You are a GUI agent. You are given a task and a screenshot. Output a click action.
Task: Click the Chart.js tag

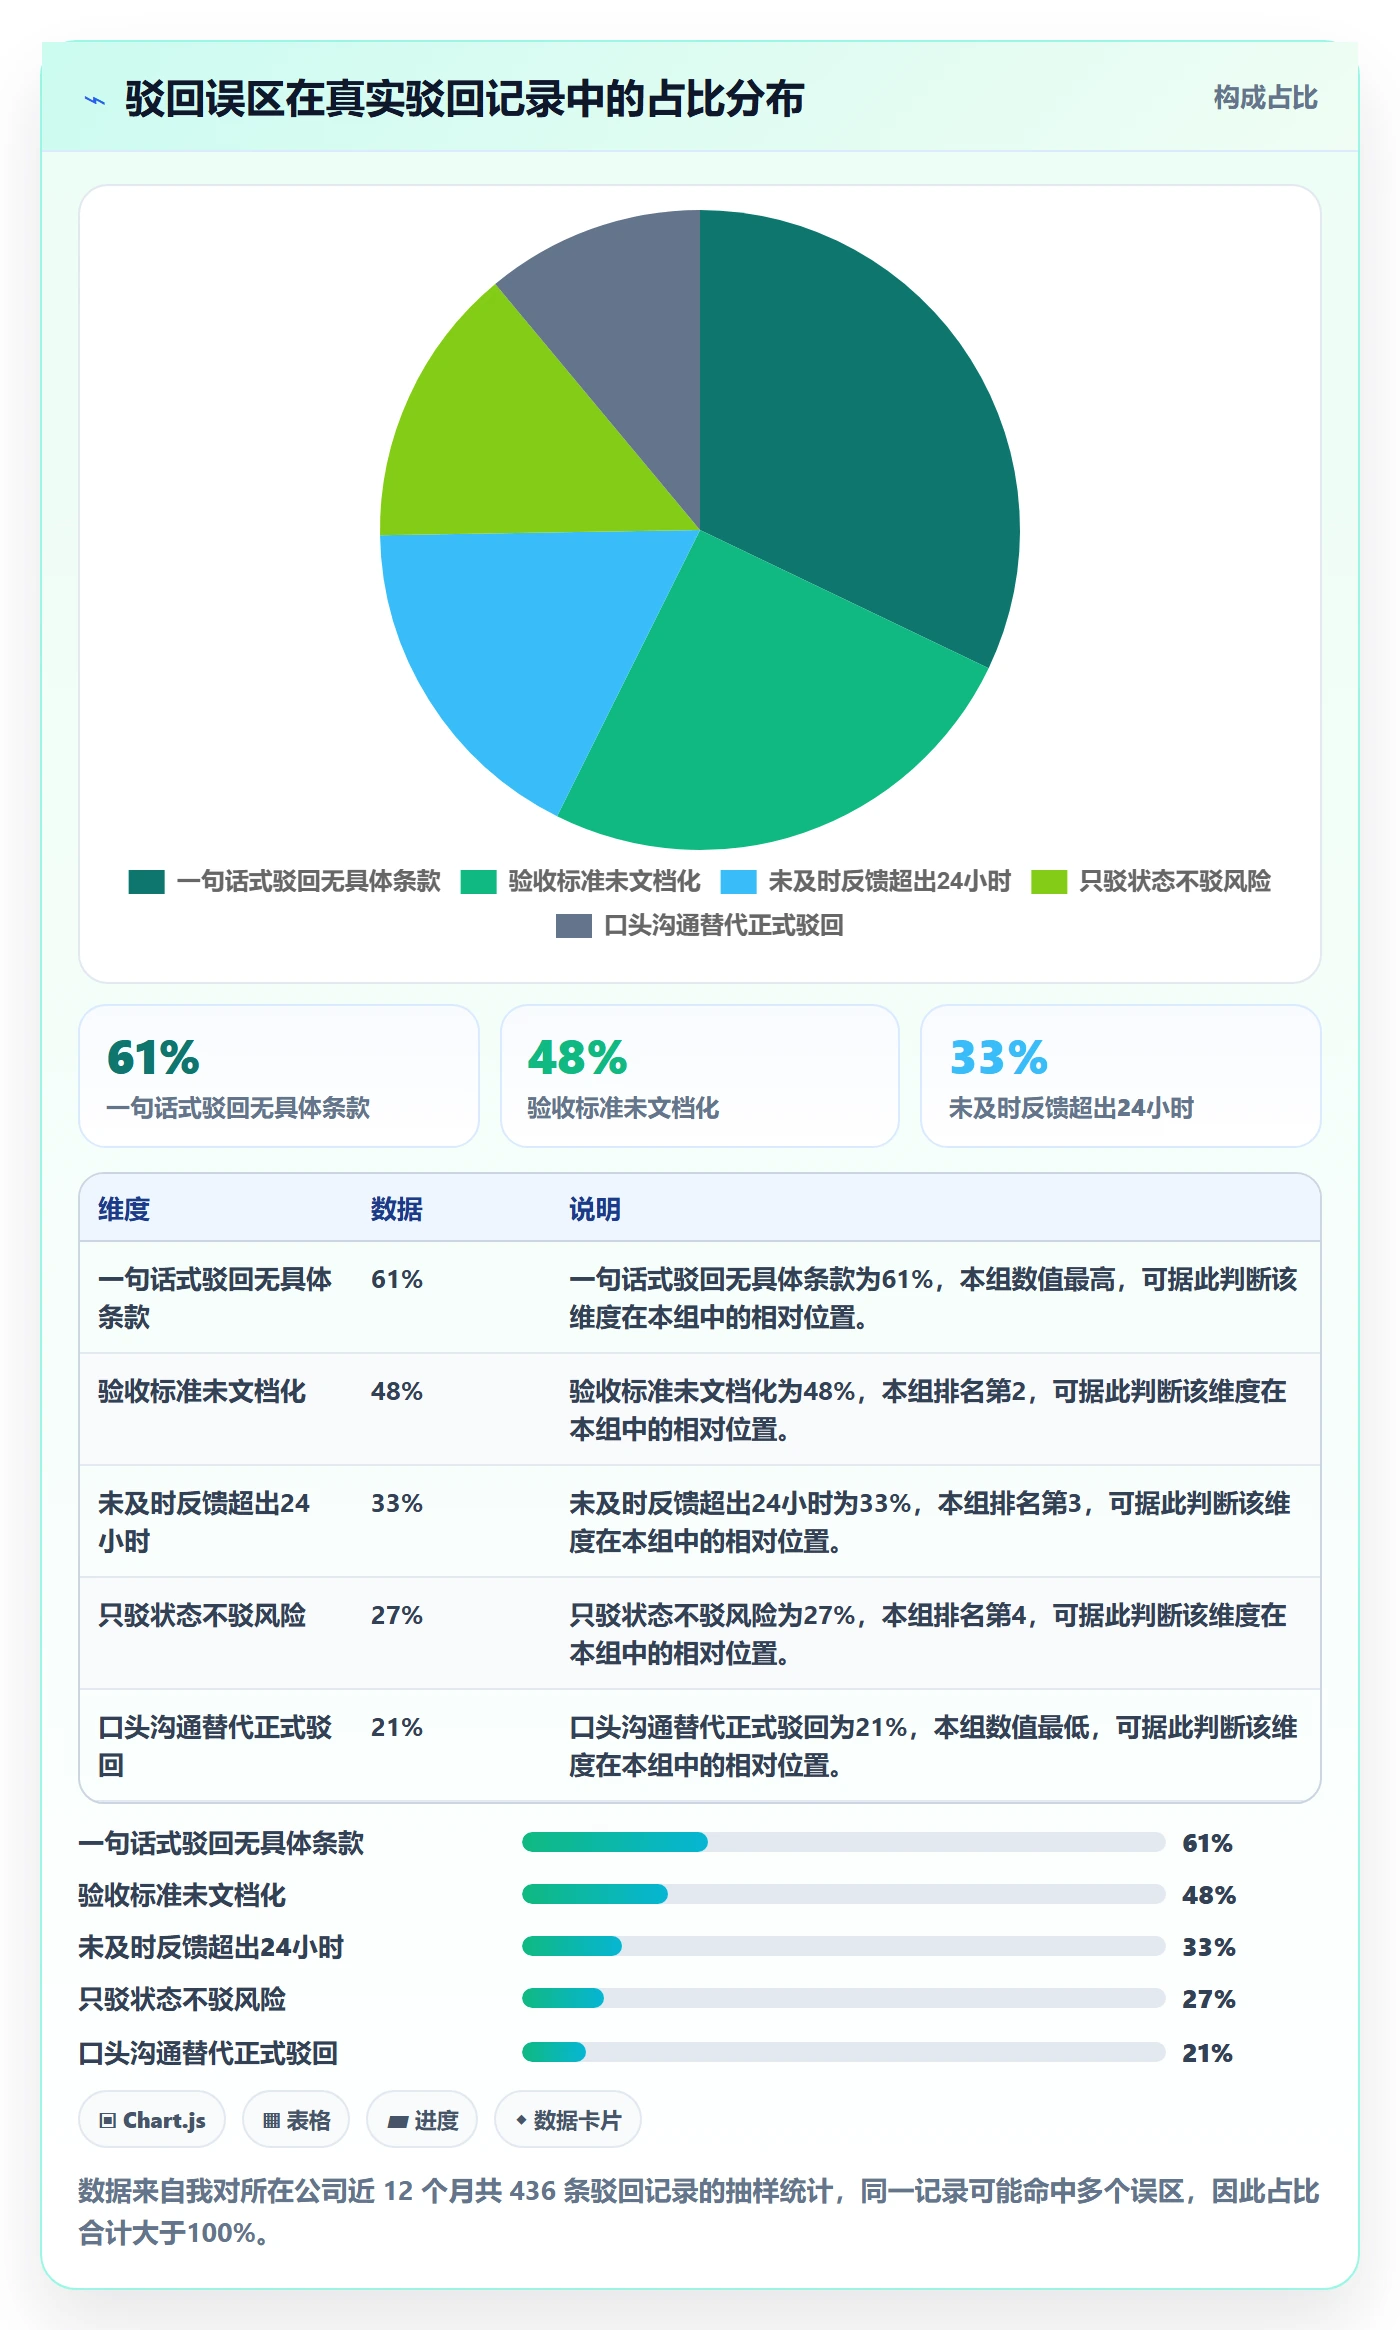click(152, 2119)
